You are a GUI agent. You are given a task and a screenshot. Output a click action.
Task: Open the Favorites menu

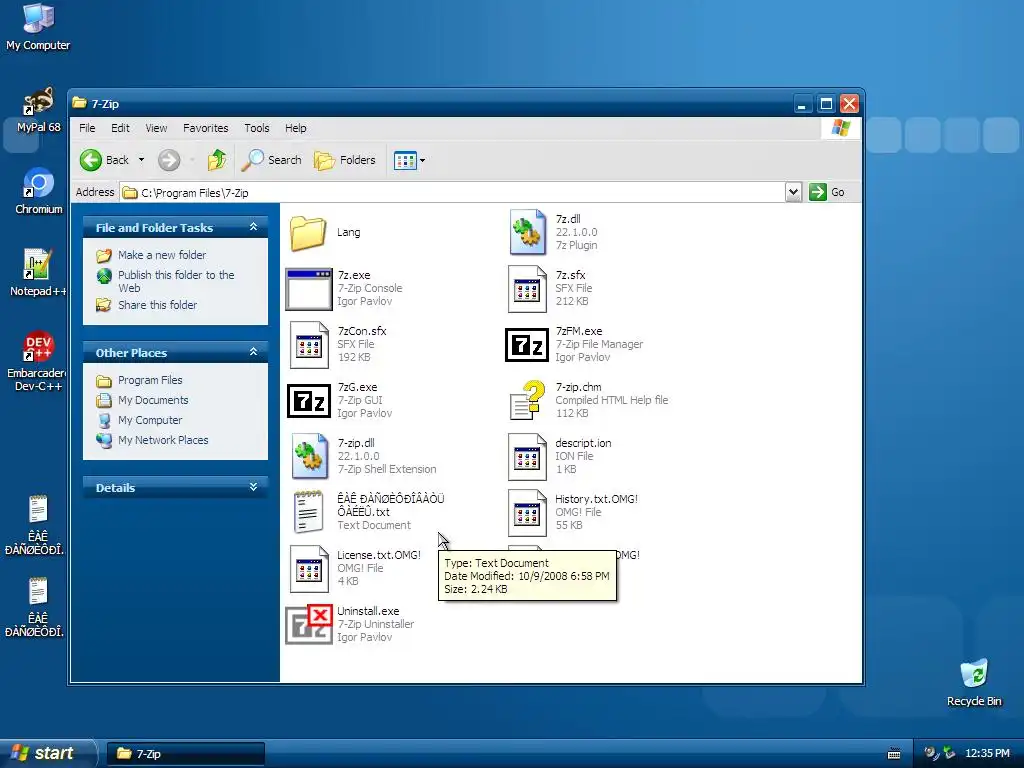tap(206, 128)
